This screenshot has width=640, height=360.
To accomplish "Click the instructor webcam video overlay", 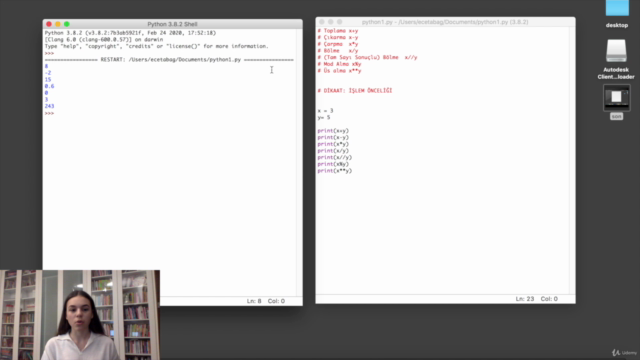I will pyautogui.click(x=80, y=315).
